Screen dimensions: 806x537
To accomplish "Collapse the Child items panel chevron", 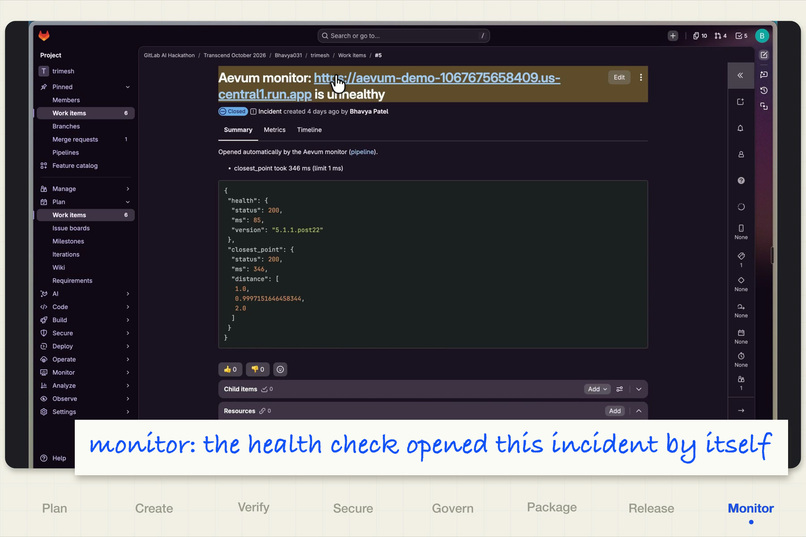I will click(638, 389).
